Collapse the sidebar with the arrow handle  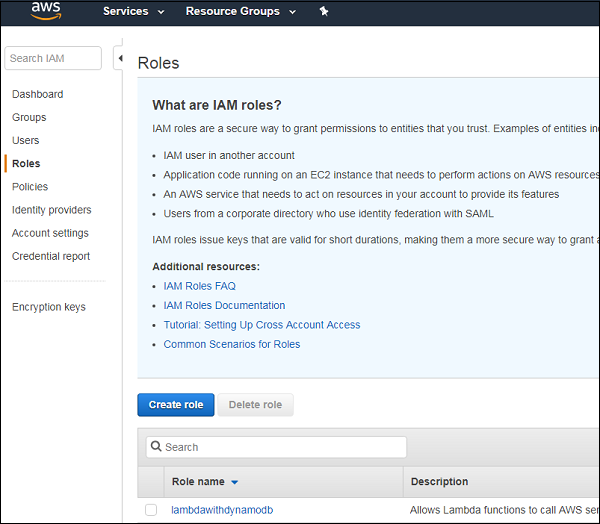(120, 58)
